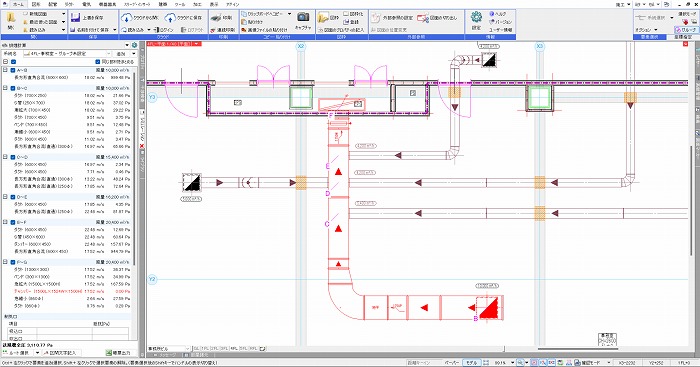Viewport: 700px width, 367px height.
Task: Open the 図形 ribbon tab
Action: (35, 4)
